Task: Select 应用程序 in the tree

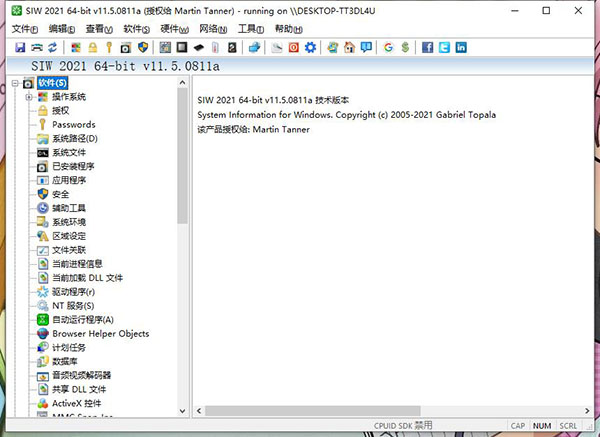Action: point(69,180)
